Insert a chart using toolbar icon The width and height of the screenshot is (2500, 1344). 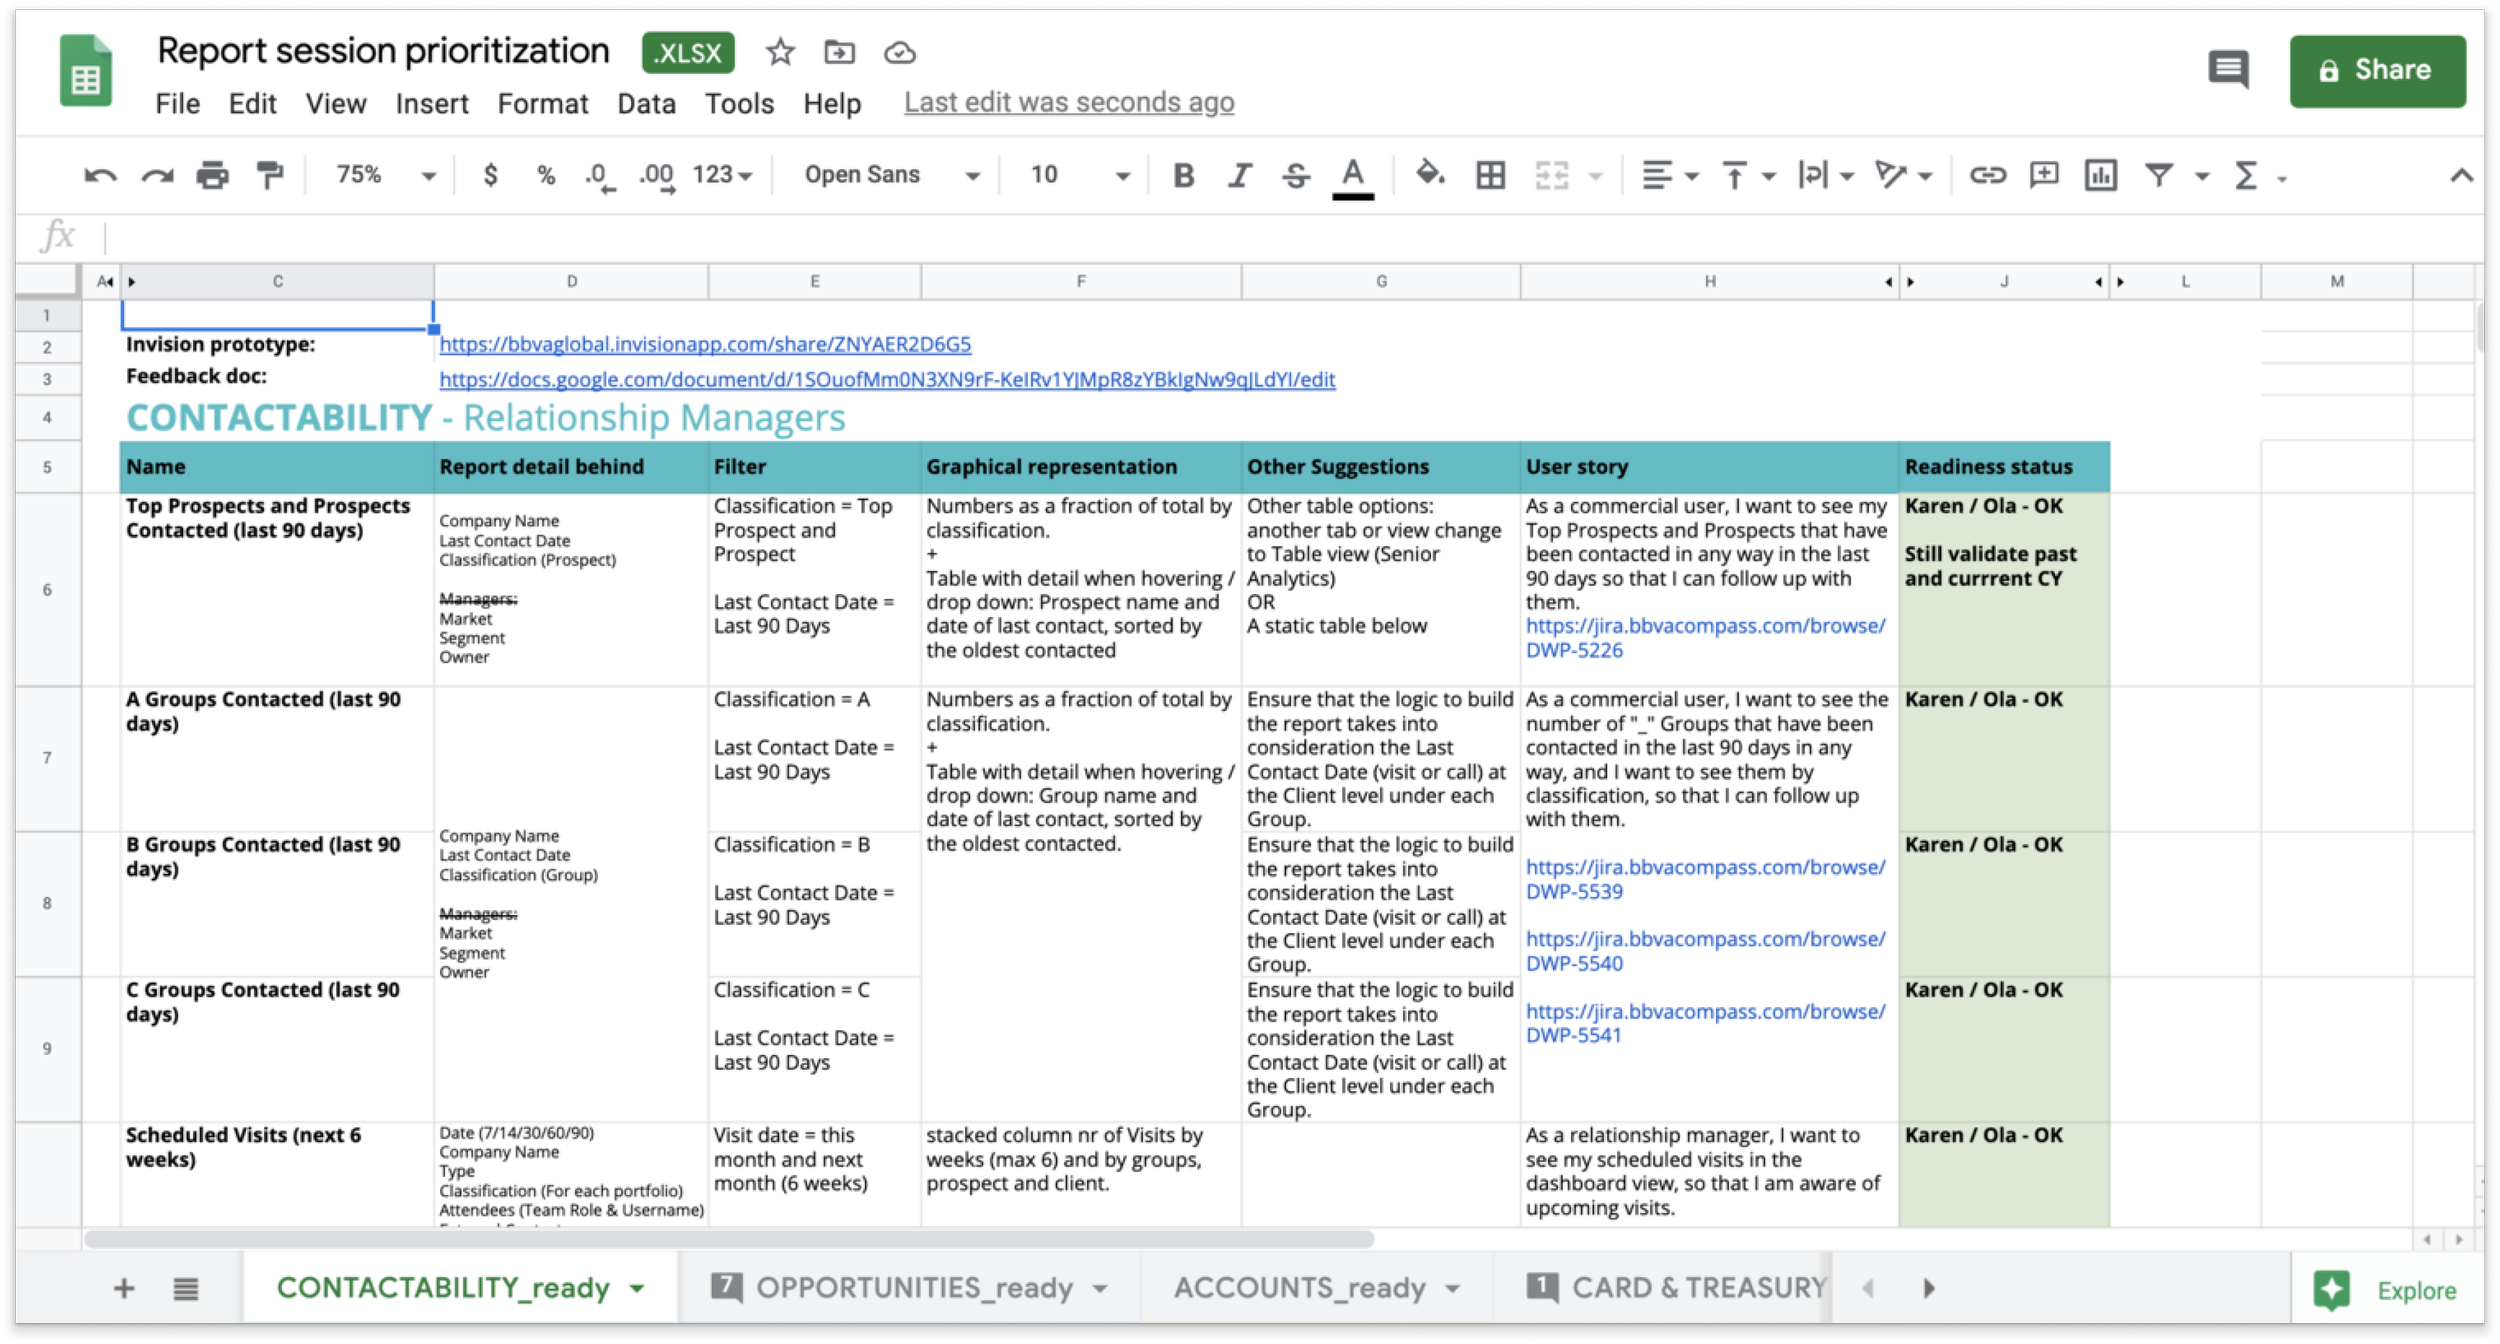pos(2100,176)
